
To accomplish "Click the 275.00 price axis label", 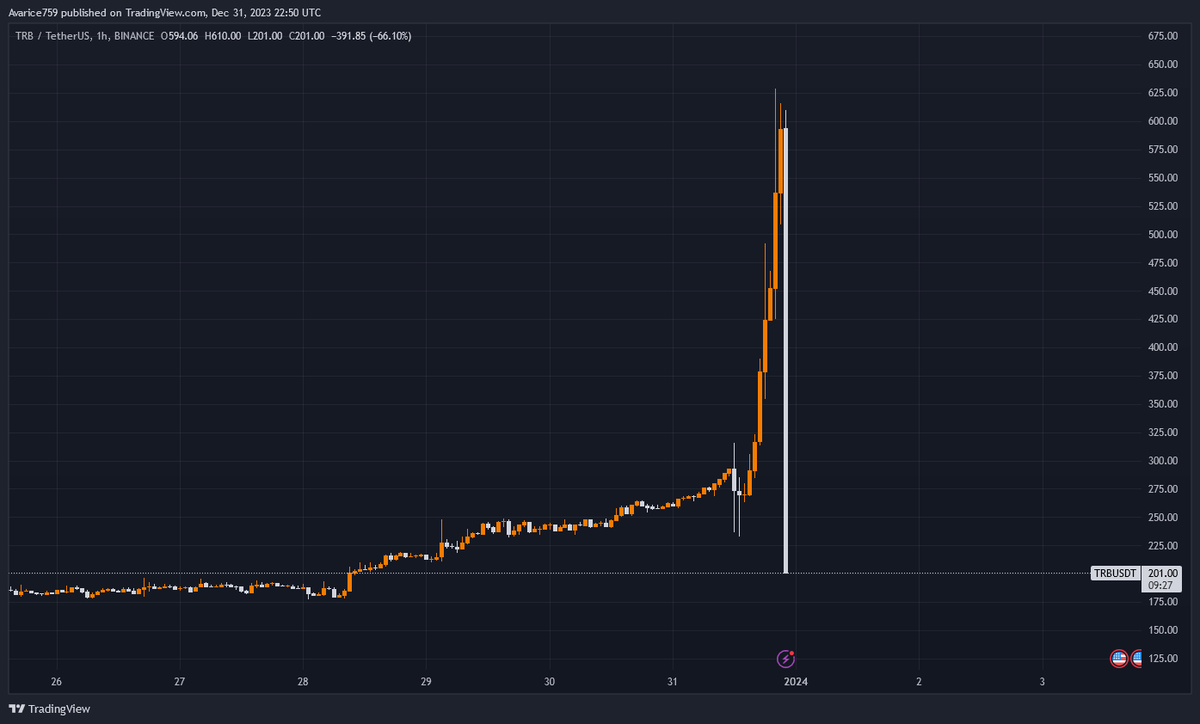I will click(1162, 489).
